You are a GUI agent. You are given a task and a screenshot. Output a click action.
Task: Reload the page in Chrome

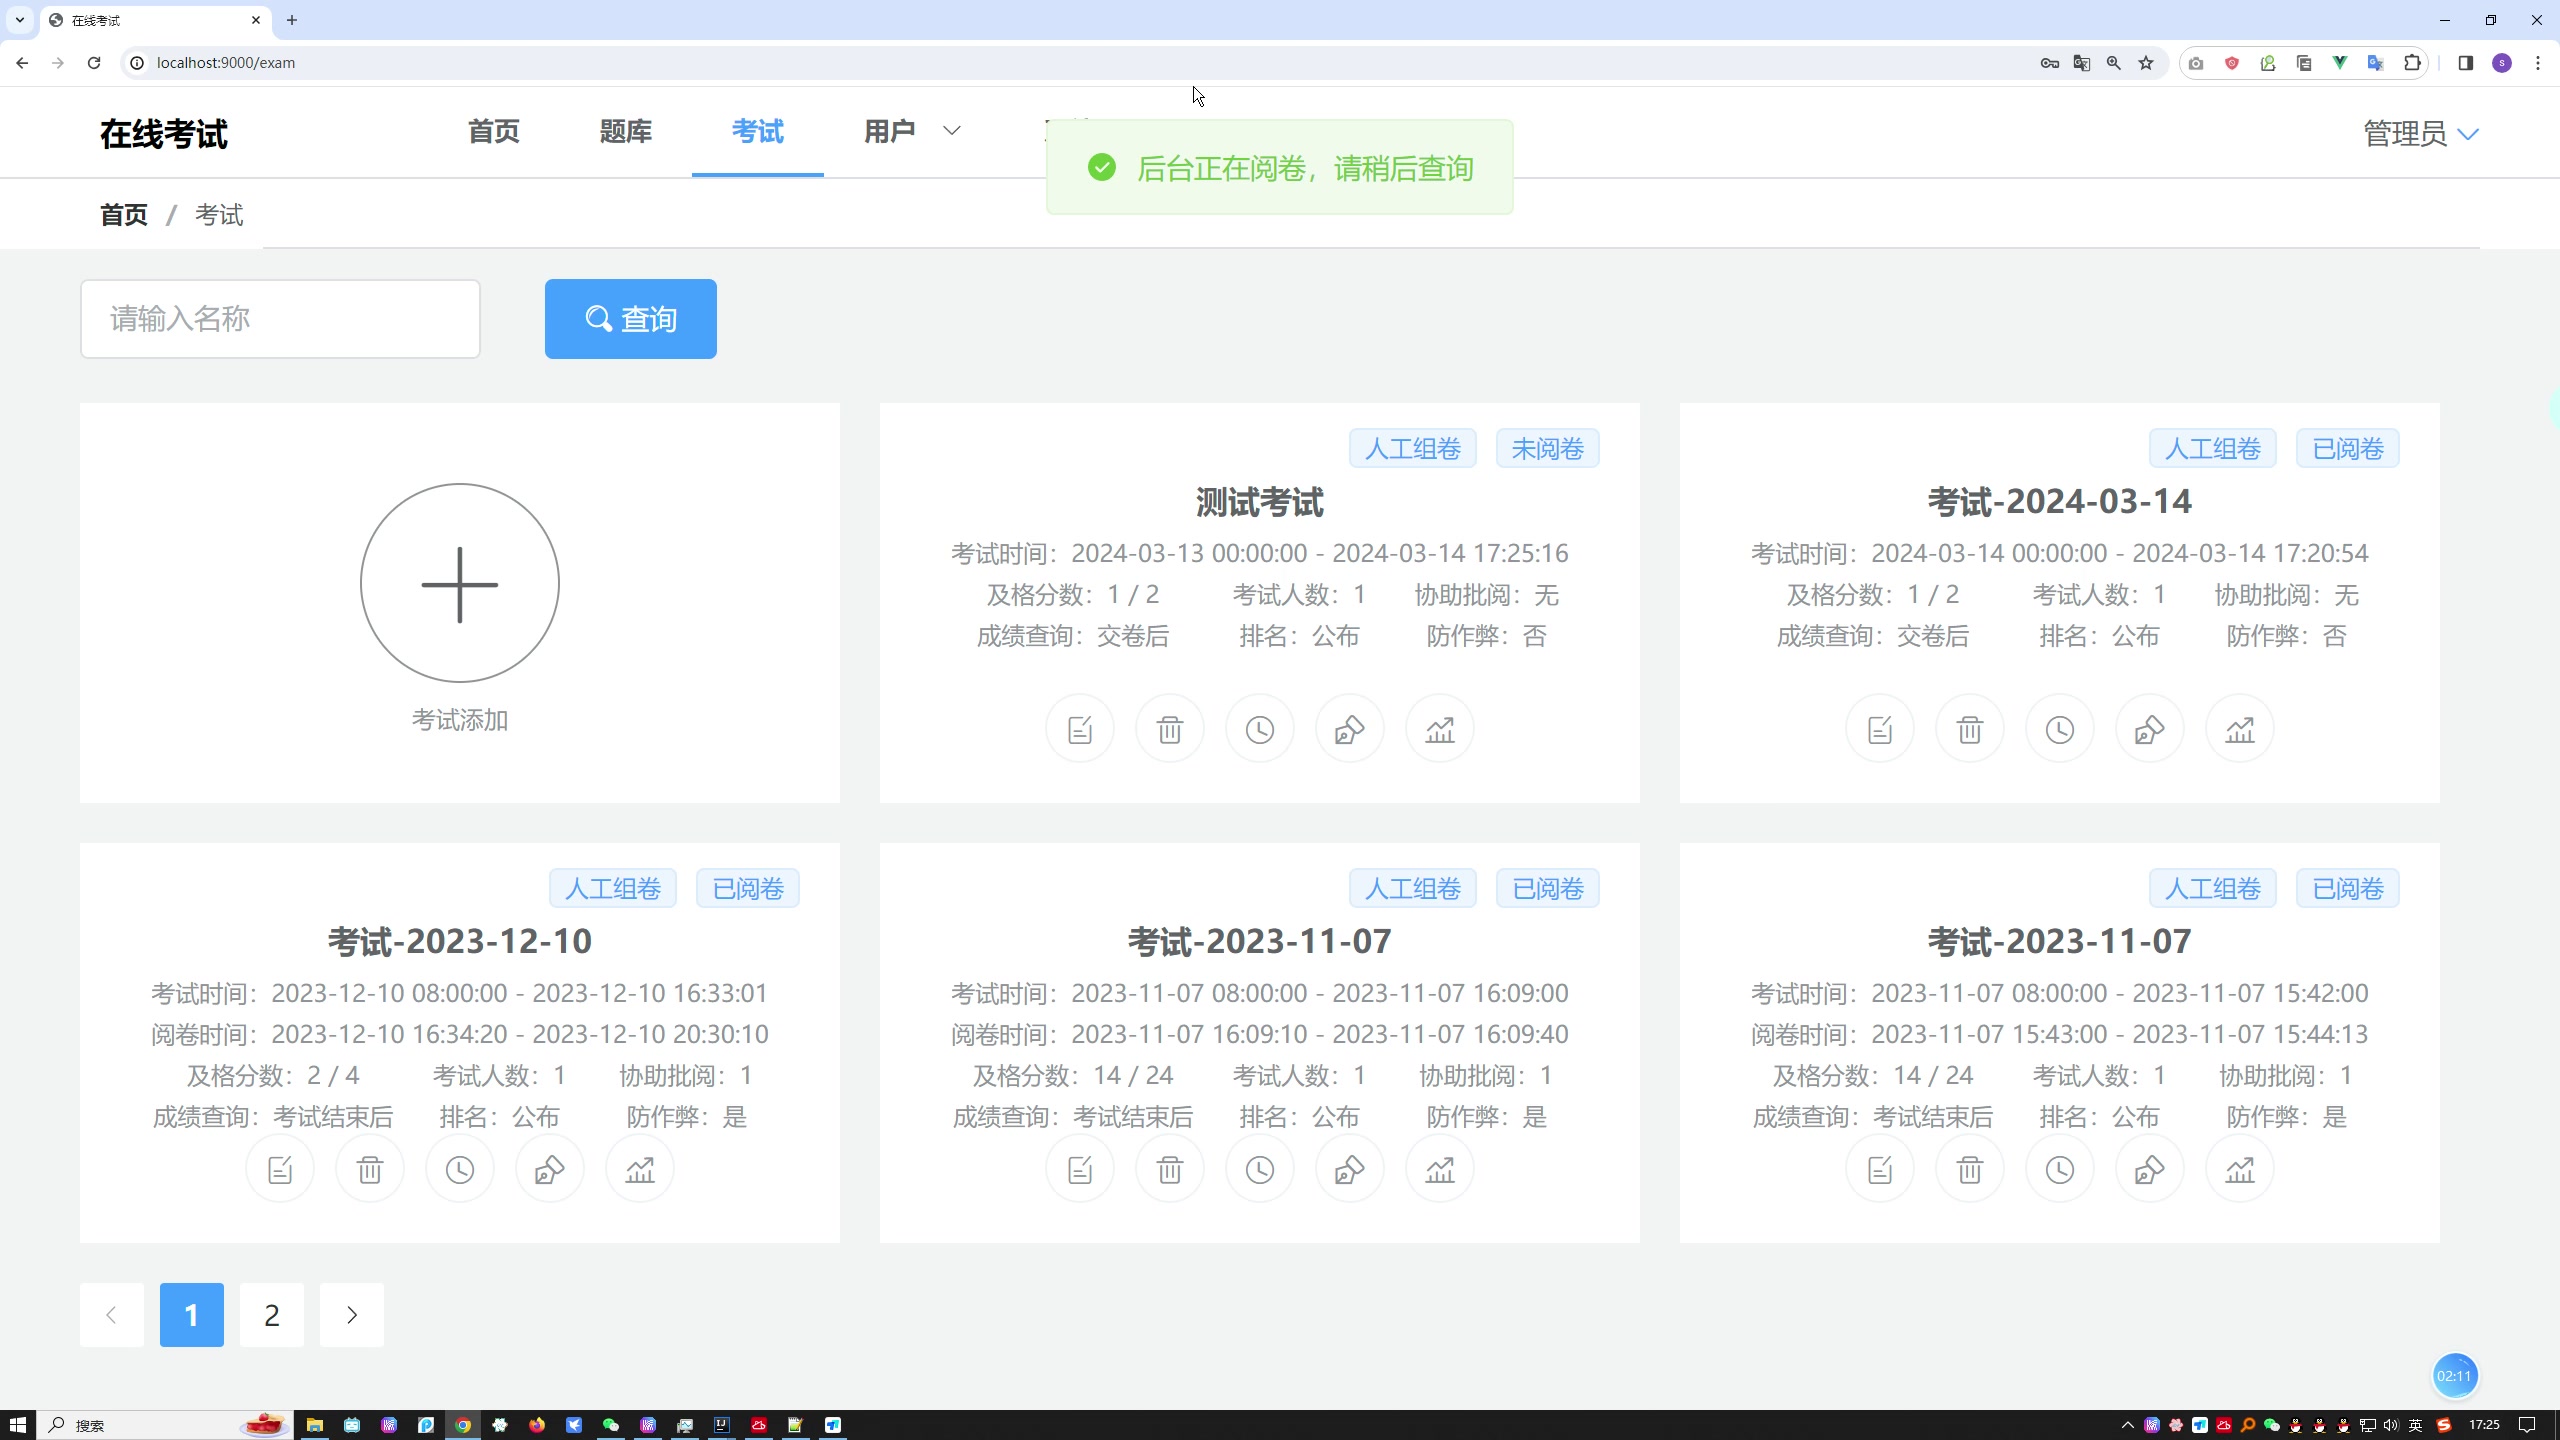coord(94,63)
